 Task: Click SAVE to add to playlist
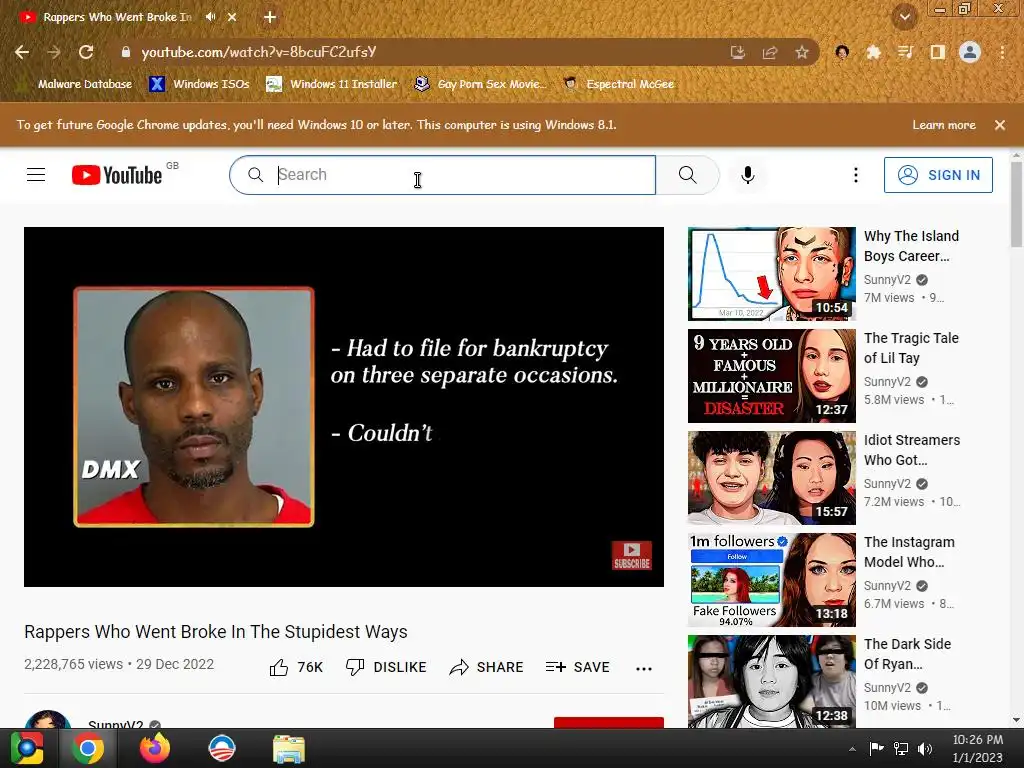coord(577,667)
